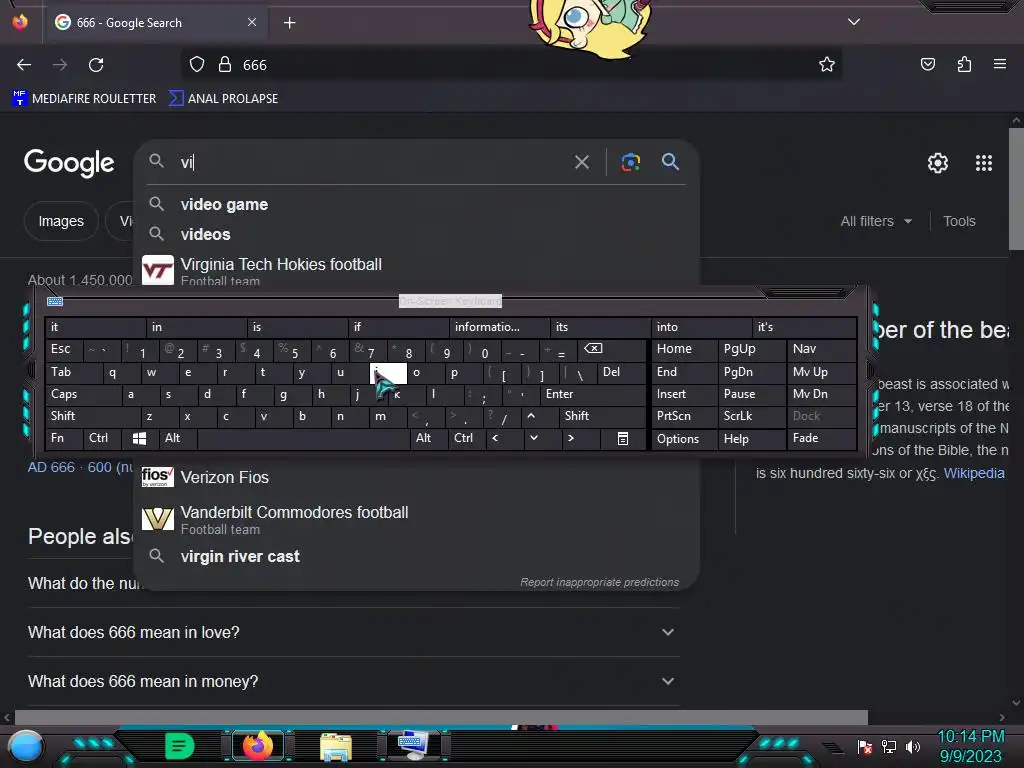Choose the 'video game' suggestion

417,204
